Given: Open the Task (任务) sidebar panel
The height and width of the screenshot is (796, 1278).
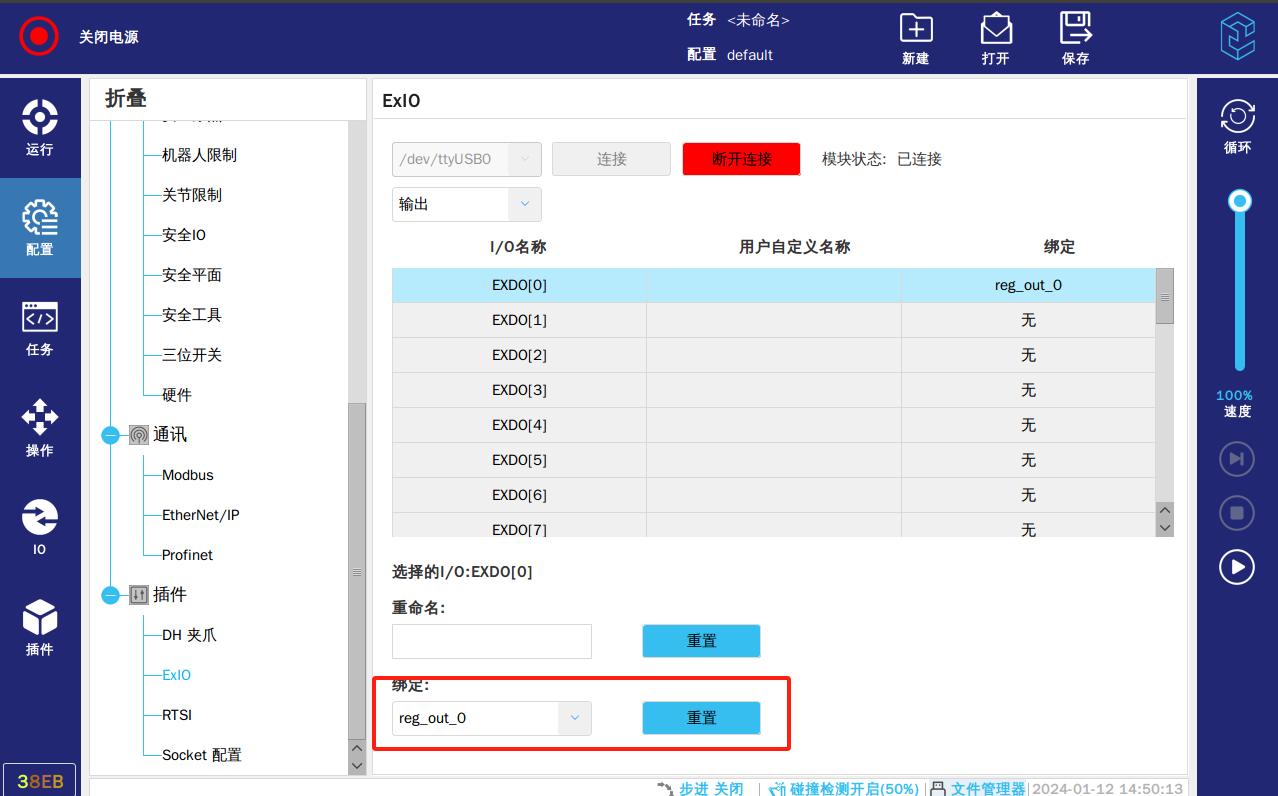Looking at the screenshot, I should point(39,328).
